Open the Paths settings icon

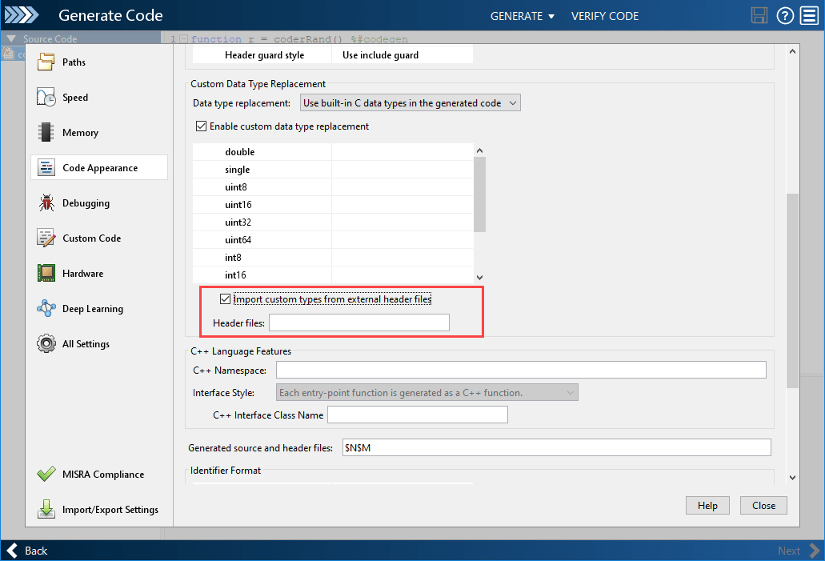tap(46, 62)
